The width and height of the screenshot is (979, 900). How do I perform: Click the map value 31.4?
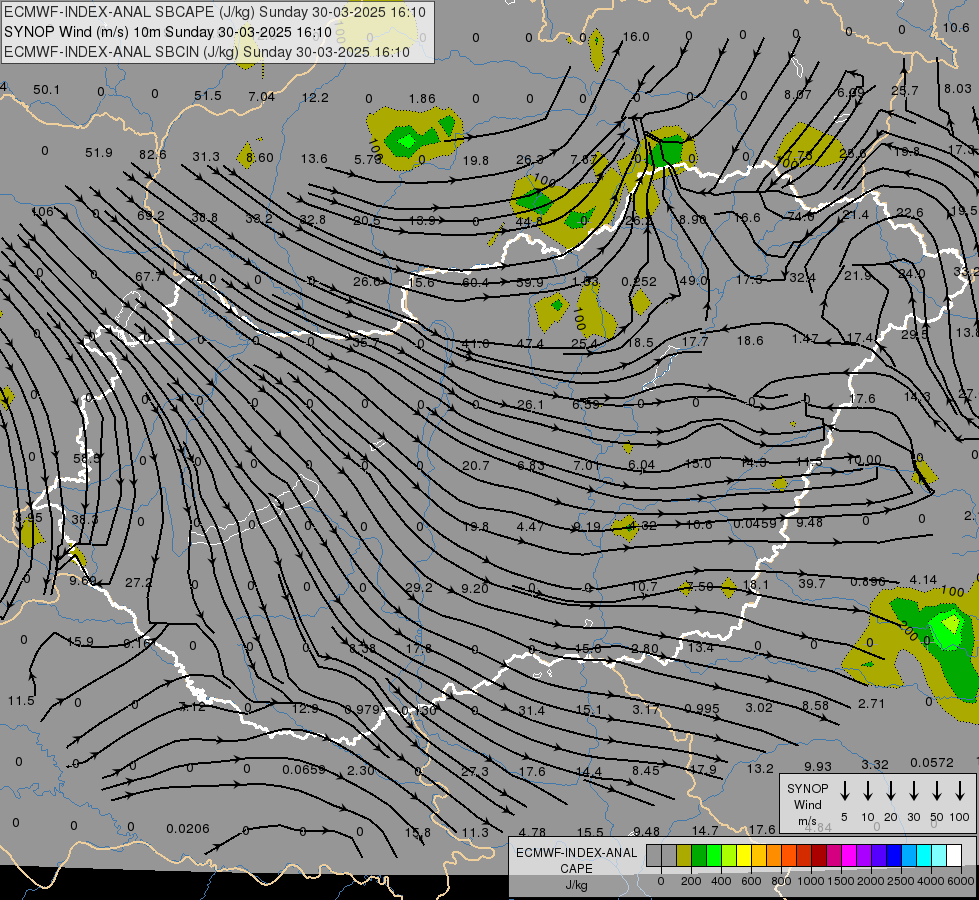[531, 711]
